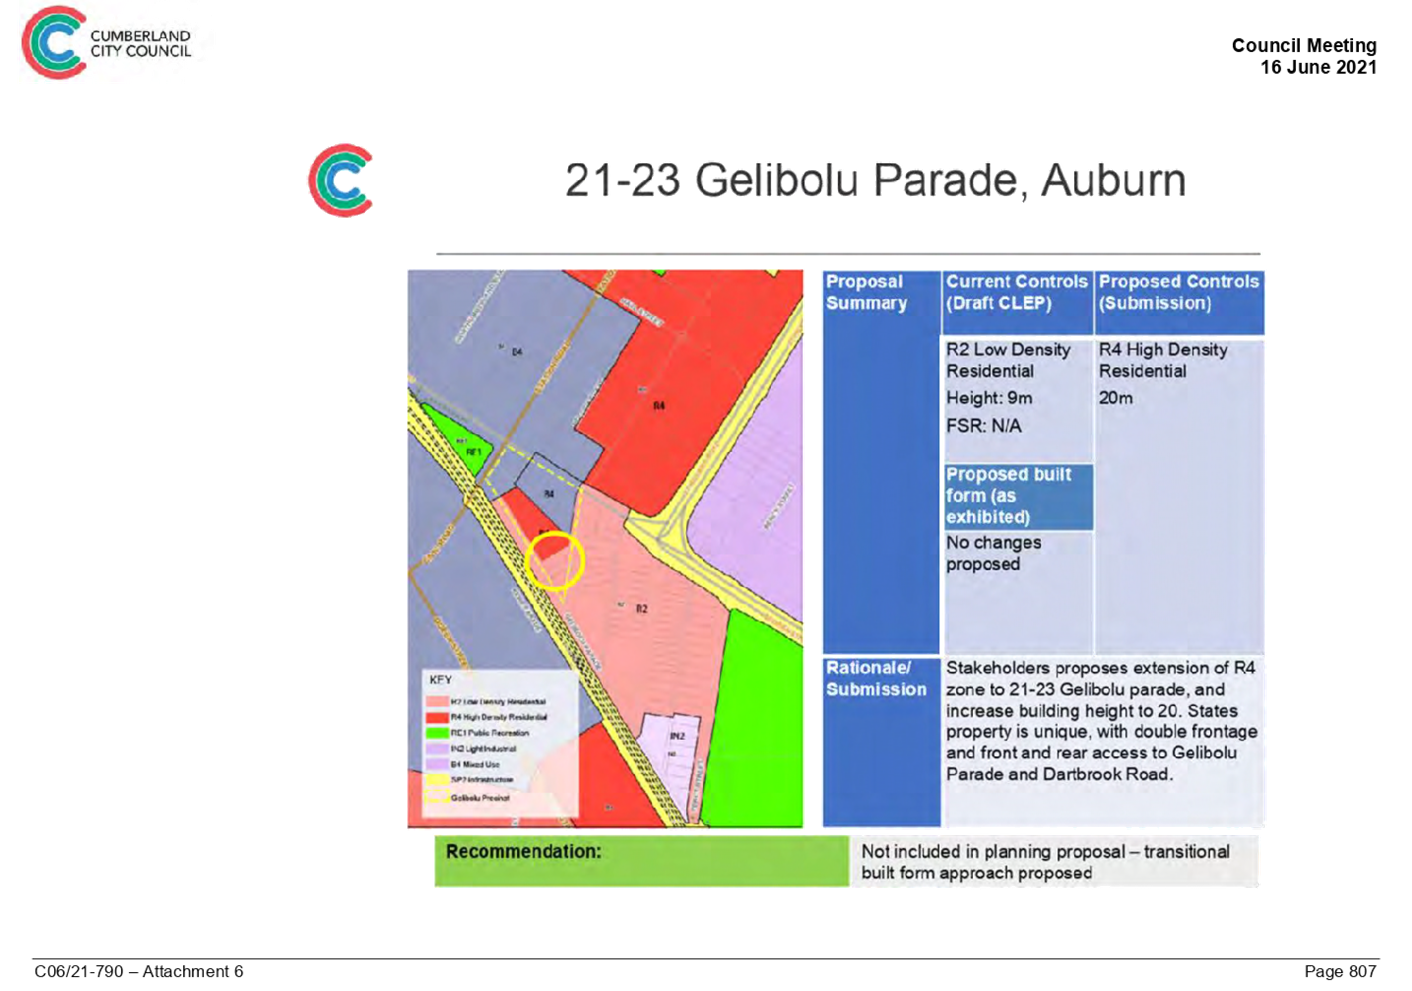Select R2 Low Density Residential key swatch
The height and width of the screenshot is (991, 1412).
tap(437, 702)
